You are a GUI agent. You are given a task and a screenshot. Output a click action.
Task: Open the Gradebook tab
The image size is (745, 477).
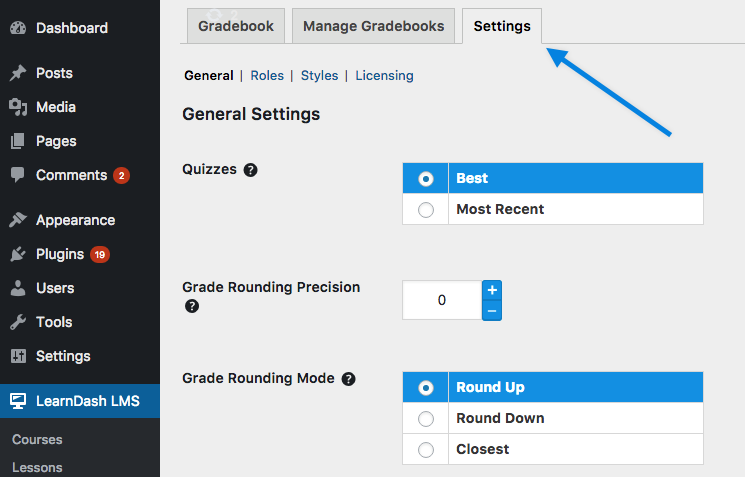(236, 26)
